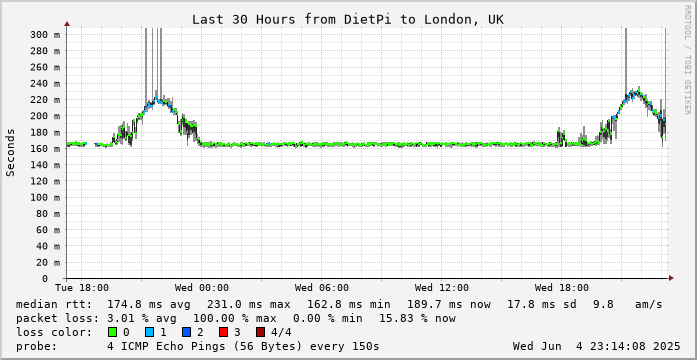The height and width of the screenshot is (360, 697).
Task: Click the Wed 06:00 time axis label
Action: (x=321, y=288)
